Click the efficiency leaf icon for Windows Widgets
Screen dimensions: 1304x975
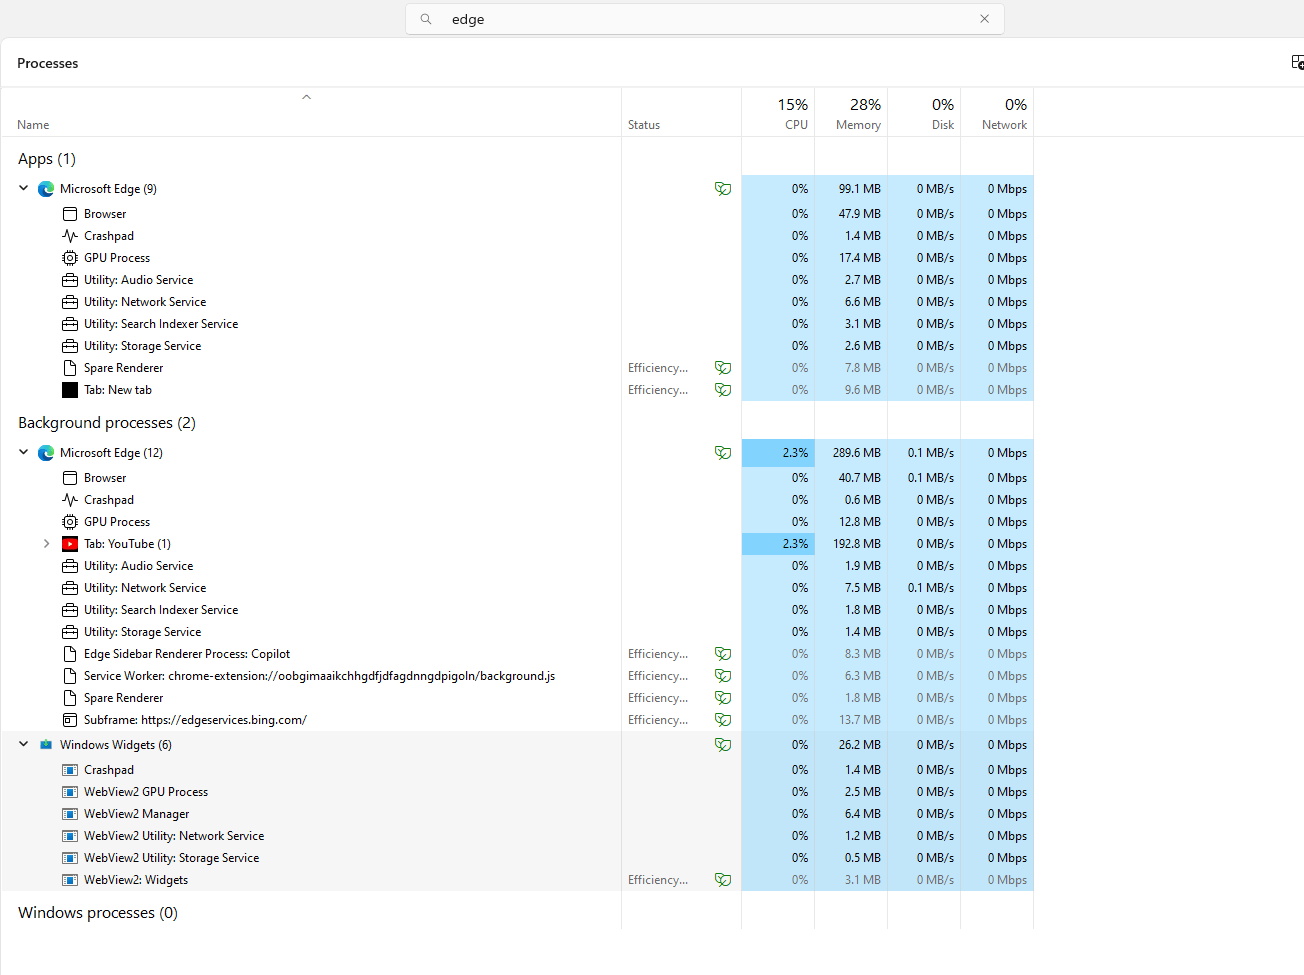pyautogui.click(x=723, y=745)
